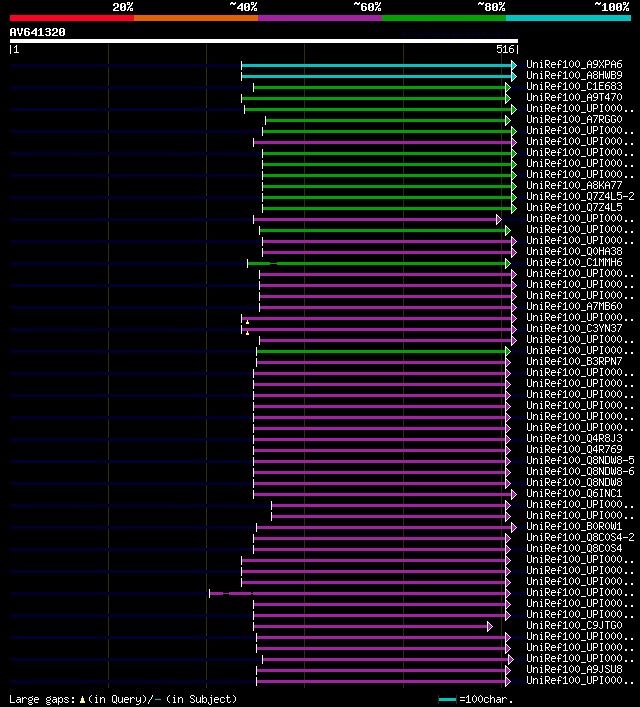The width and height of the screenshot is (640, 707).
Task: Select the UniRef100_A8KA77 label
Action: pos(574,185)
